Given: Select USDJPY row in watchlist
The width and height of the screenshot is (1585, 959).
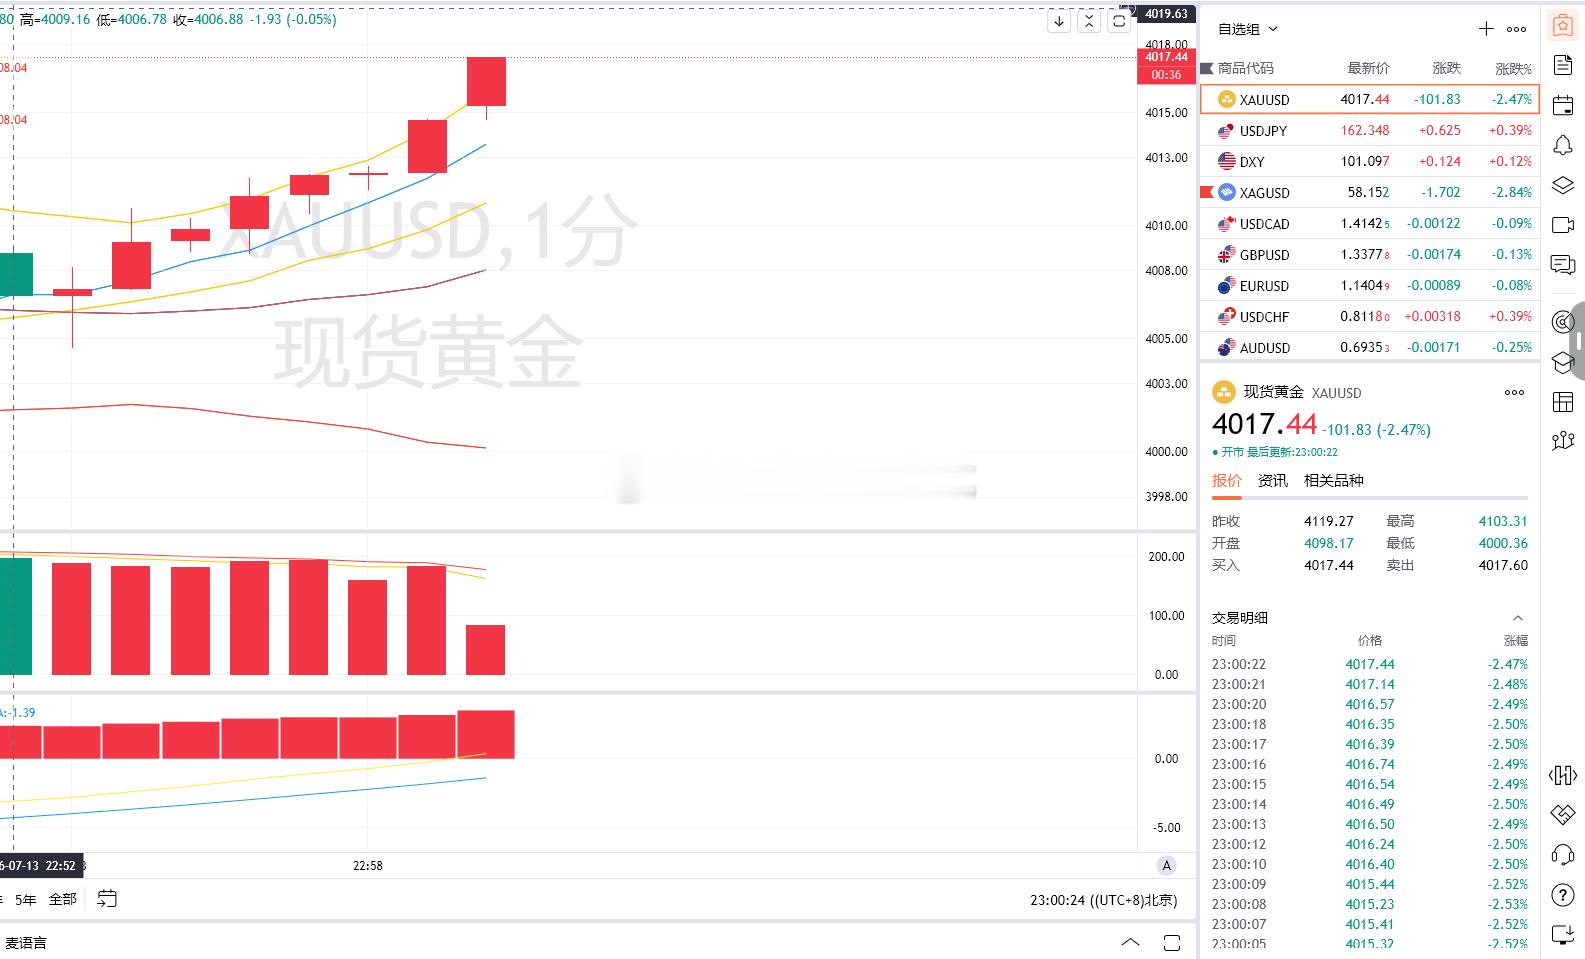Looking at the screenshot, I should (x=1369, y=130).
